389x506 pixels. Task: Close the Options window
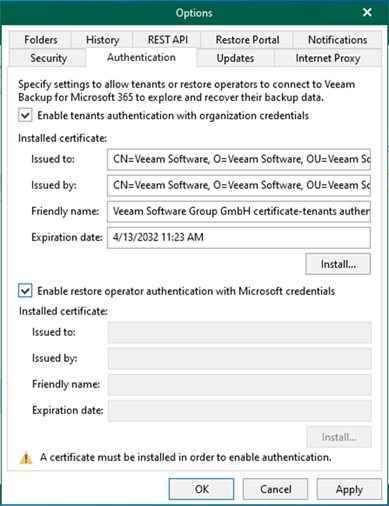tap(367, 13)
